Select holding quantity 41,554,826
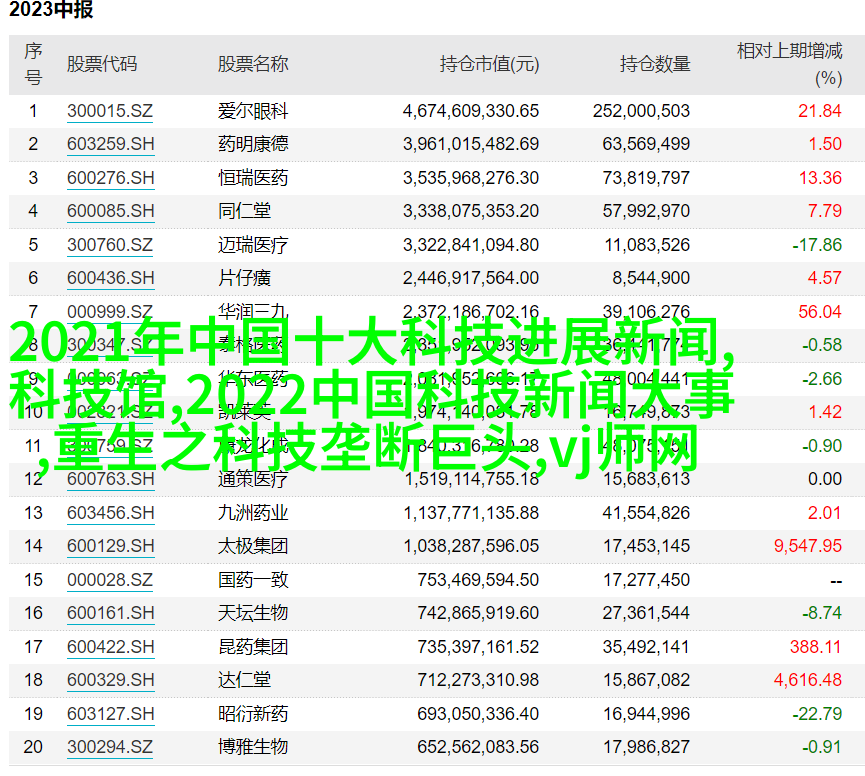865x776 pixels. (x=646, y=513)
